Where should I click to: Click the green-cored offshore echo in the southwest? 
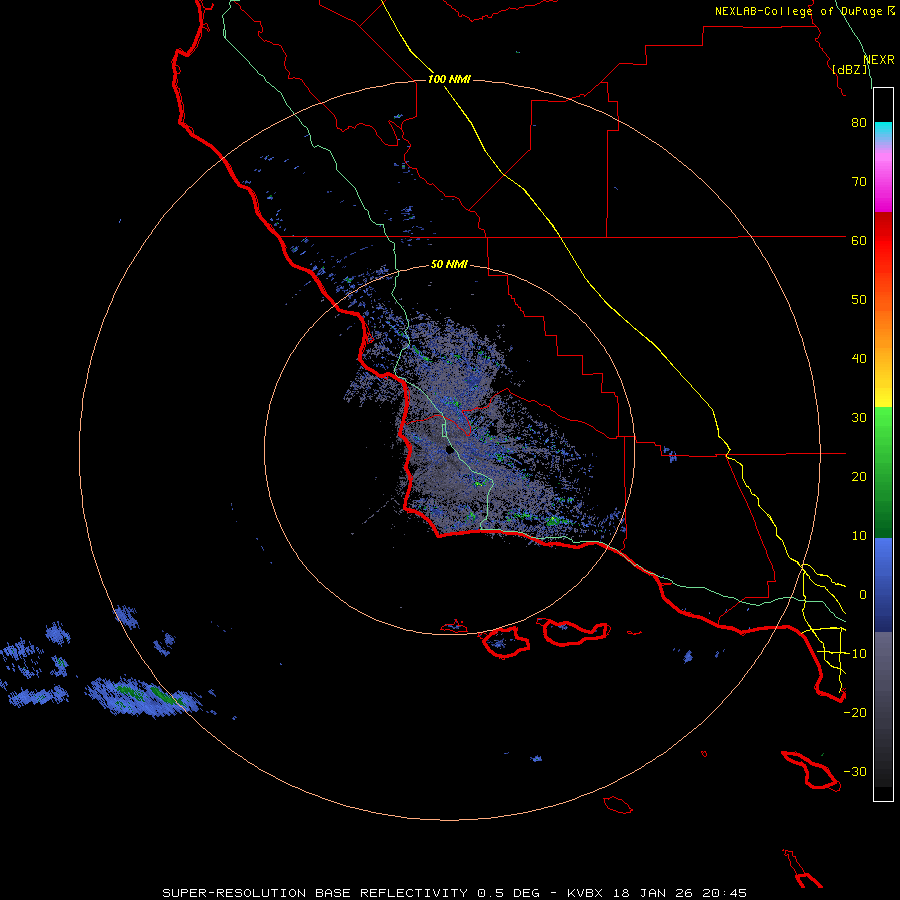(x=145, y=696)
